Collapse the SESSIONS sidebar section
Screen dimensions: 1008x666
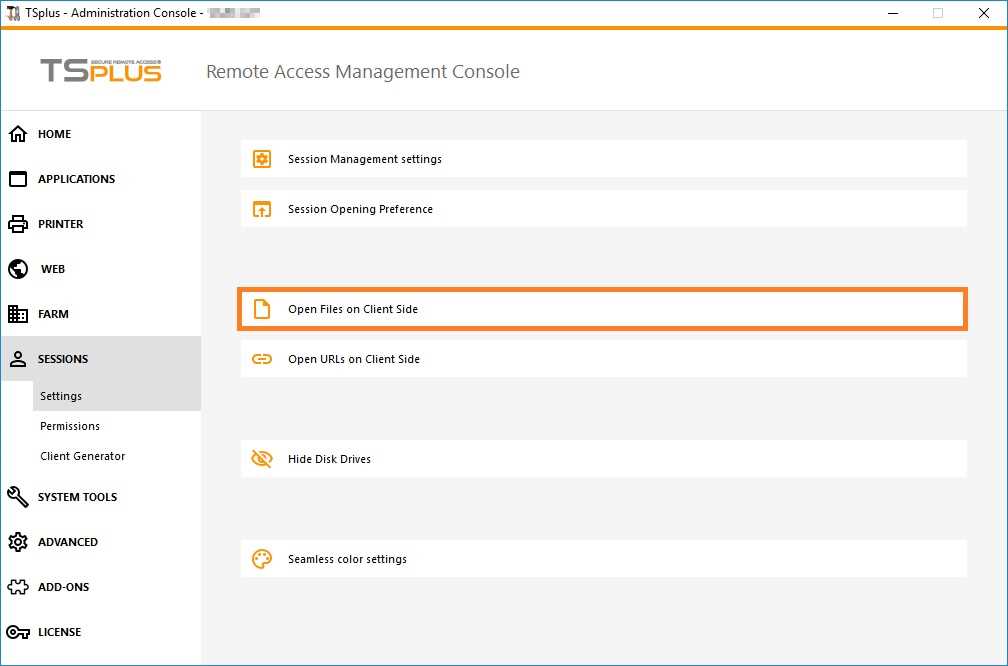pyautogui.click(x=63, y=359)
